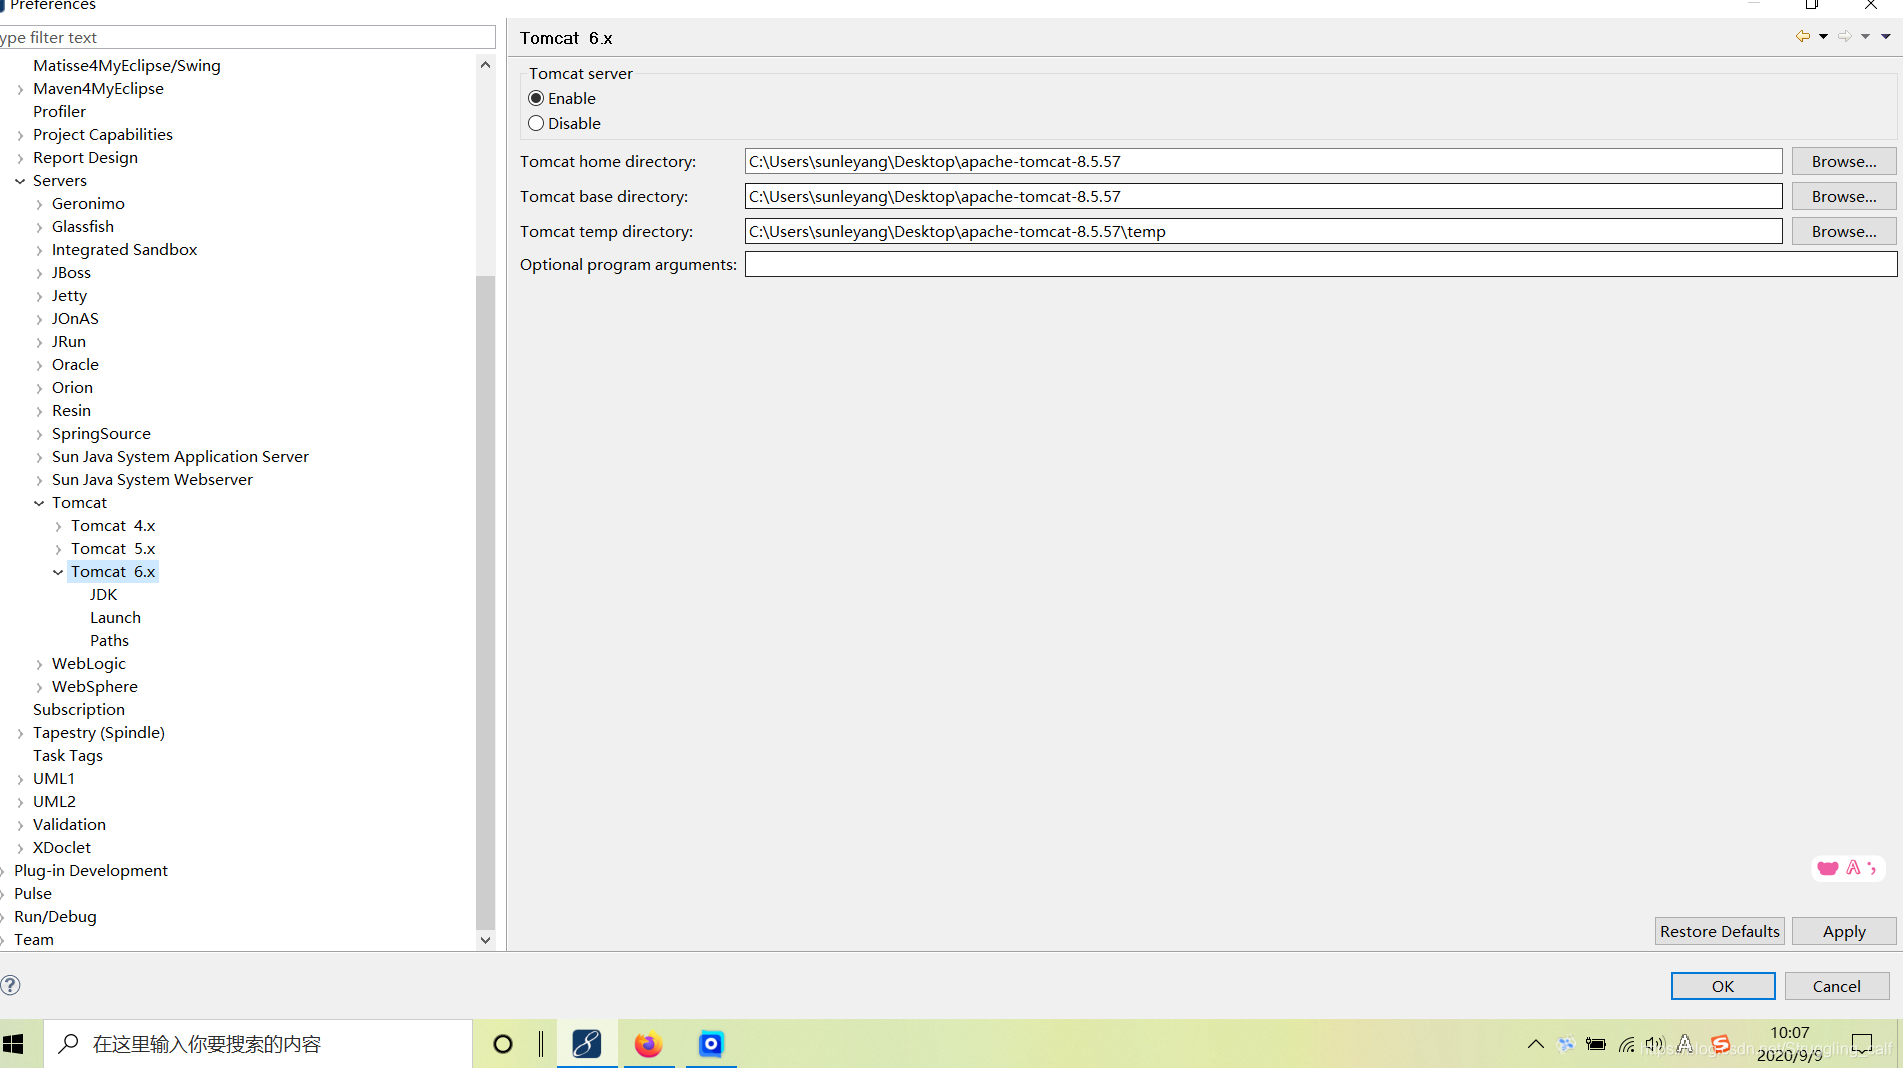This screenshot has width=1903, height=1068.
Task: Click the Apply button
Action: (1844, 931)
